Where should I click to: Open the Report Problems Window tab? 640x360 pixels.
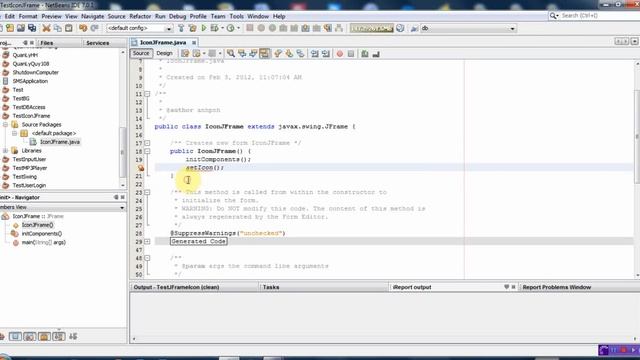[x=557, y=287]
